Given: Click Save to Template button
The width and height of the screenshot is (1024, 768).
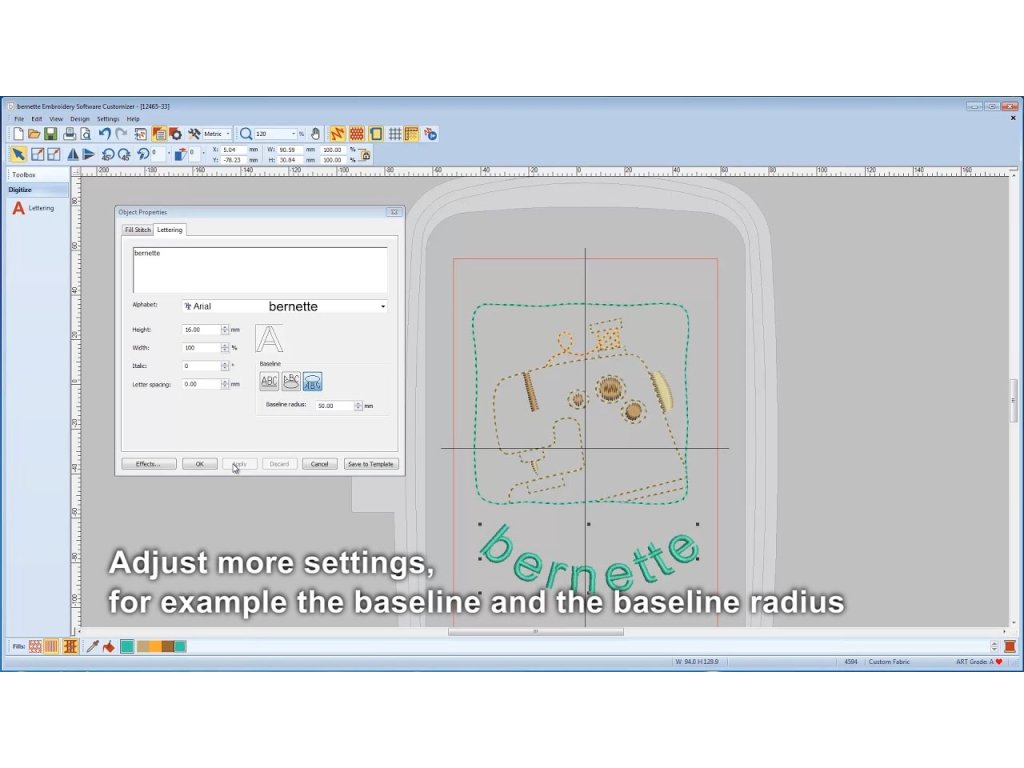Looking at the screenshot, I should coord(370,464).
